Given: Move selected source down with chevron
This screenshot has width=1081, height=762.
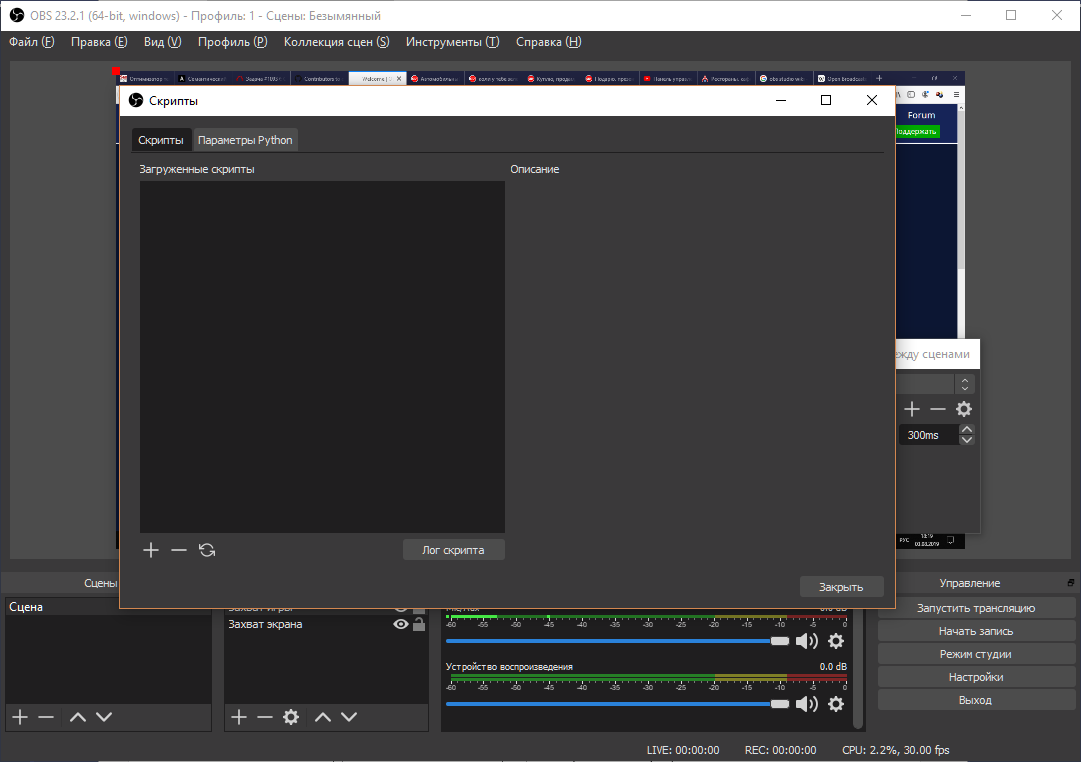Looking at the screenshot, I should pyautogui.click(x=349, y=717).
